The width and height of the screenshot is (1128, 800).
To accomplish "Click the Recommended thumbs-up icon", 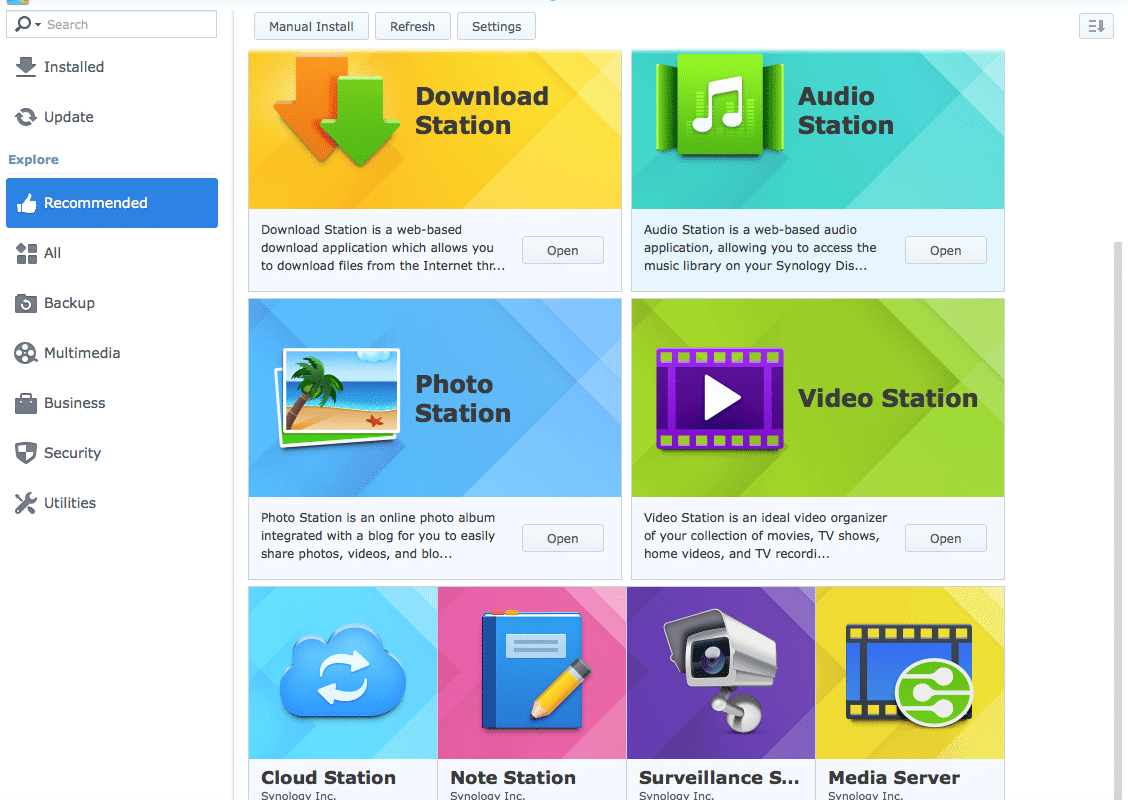I will (x=27, y=204).
